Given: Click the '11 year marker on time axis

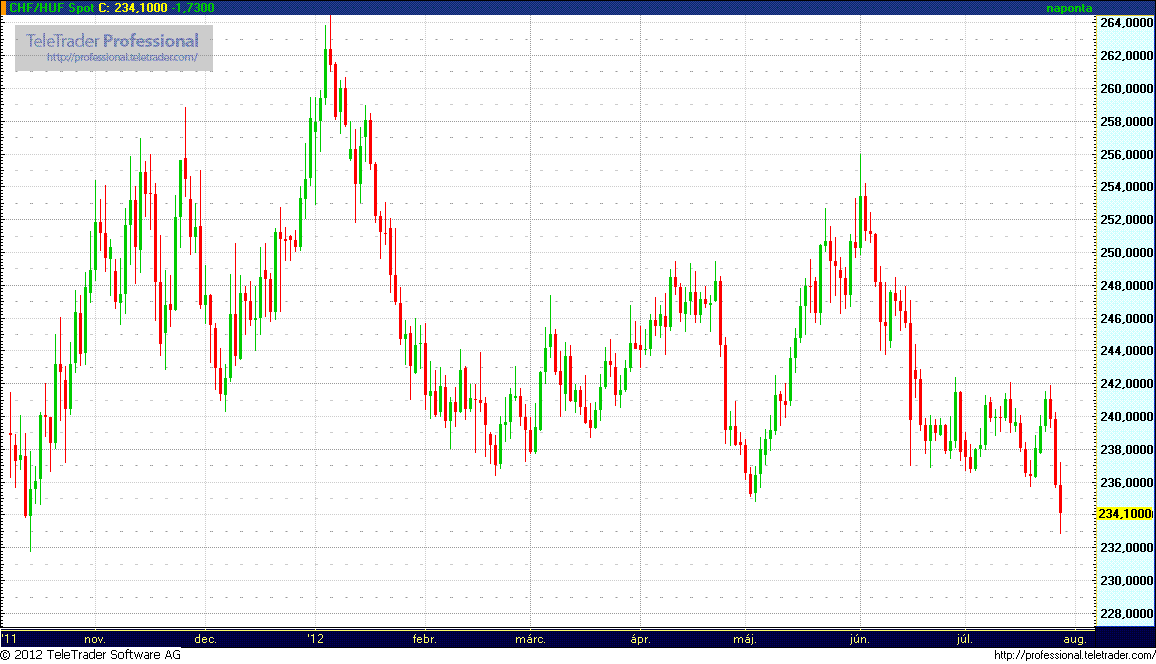Looking at the screenshot, I should 9,638.
